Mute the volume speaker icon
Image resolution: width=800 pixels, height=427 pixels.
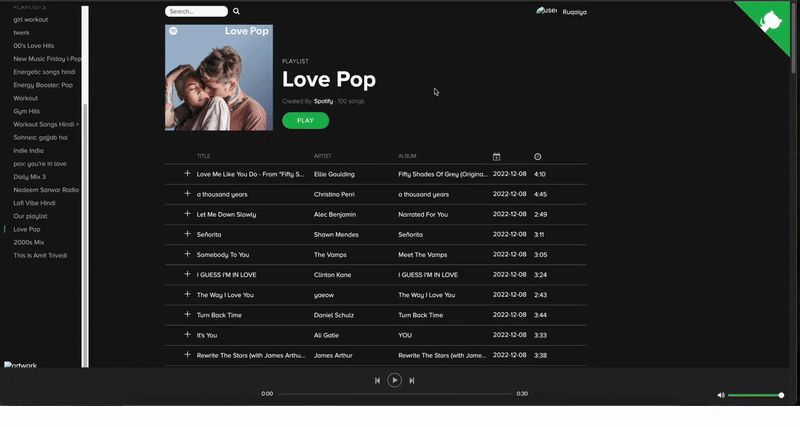pyautogui.click(x=721, y=395)
